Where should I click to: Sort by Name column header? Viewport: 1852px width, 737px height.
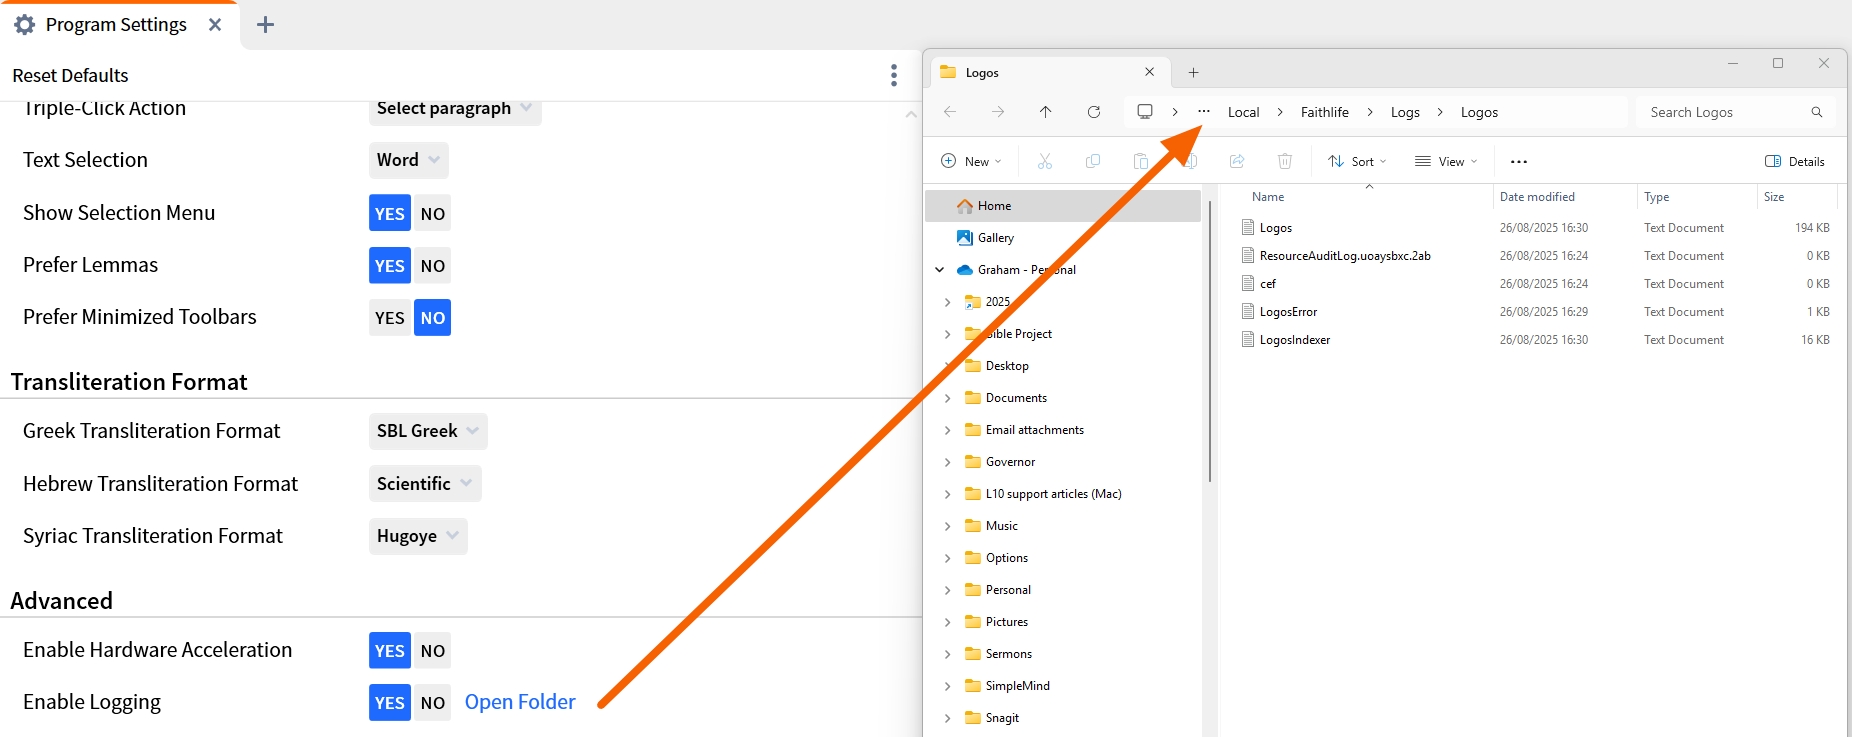[x=1268, y=197]
